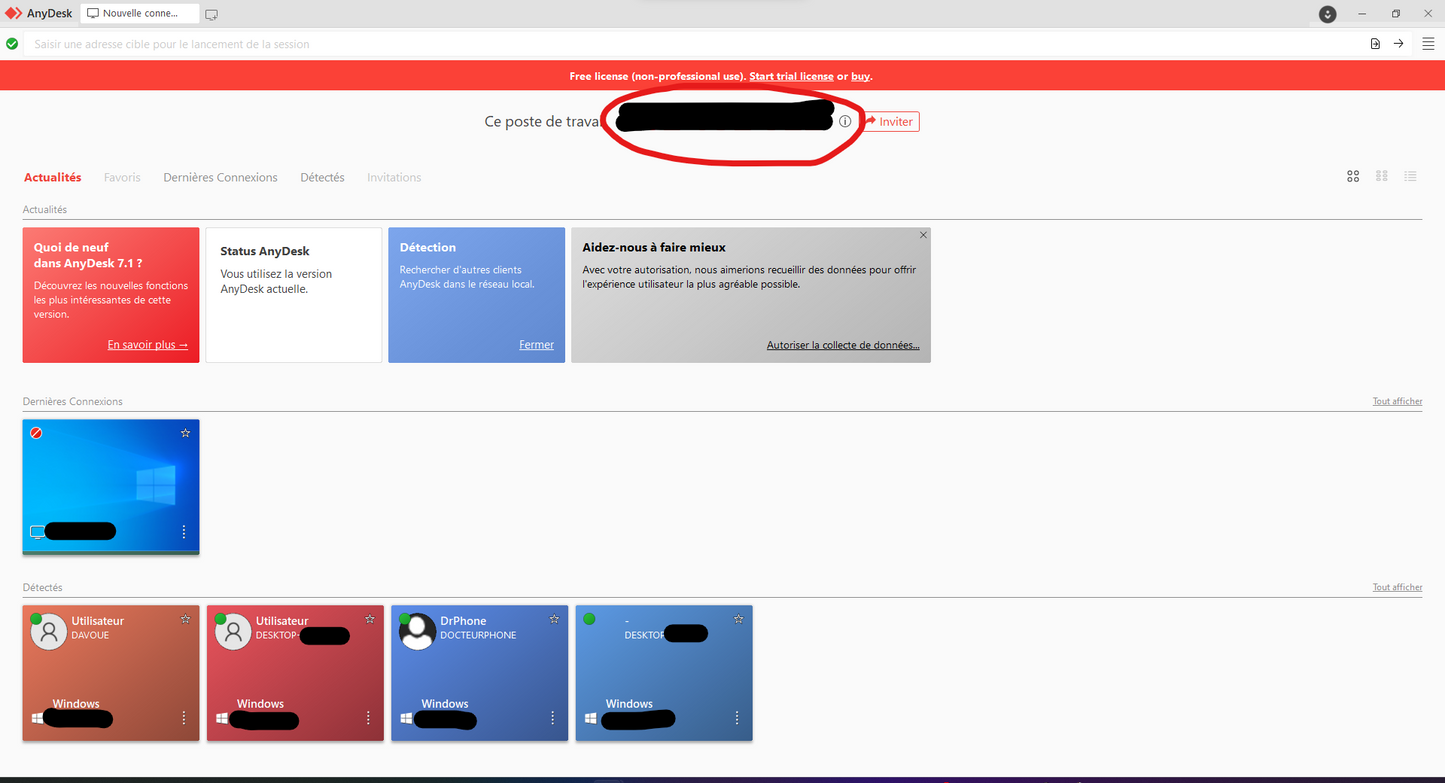Viewport: 1445px width, 783px height.
Task: Click the file transfer icon in address bar
Action: click(1375, 44)
